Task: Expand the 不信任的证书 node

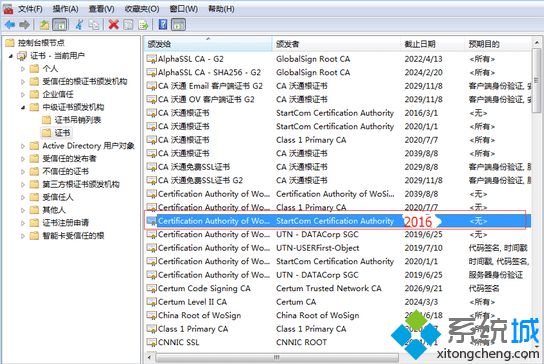Action: click(x=23, y=172)
